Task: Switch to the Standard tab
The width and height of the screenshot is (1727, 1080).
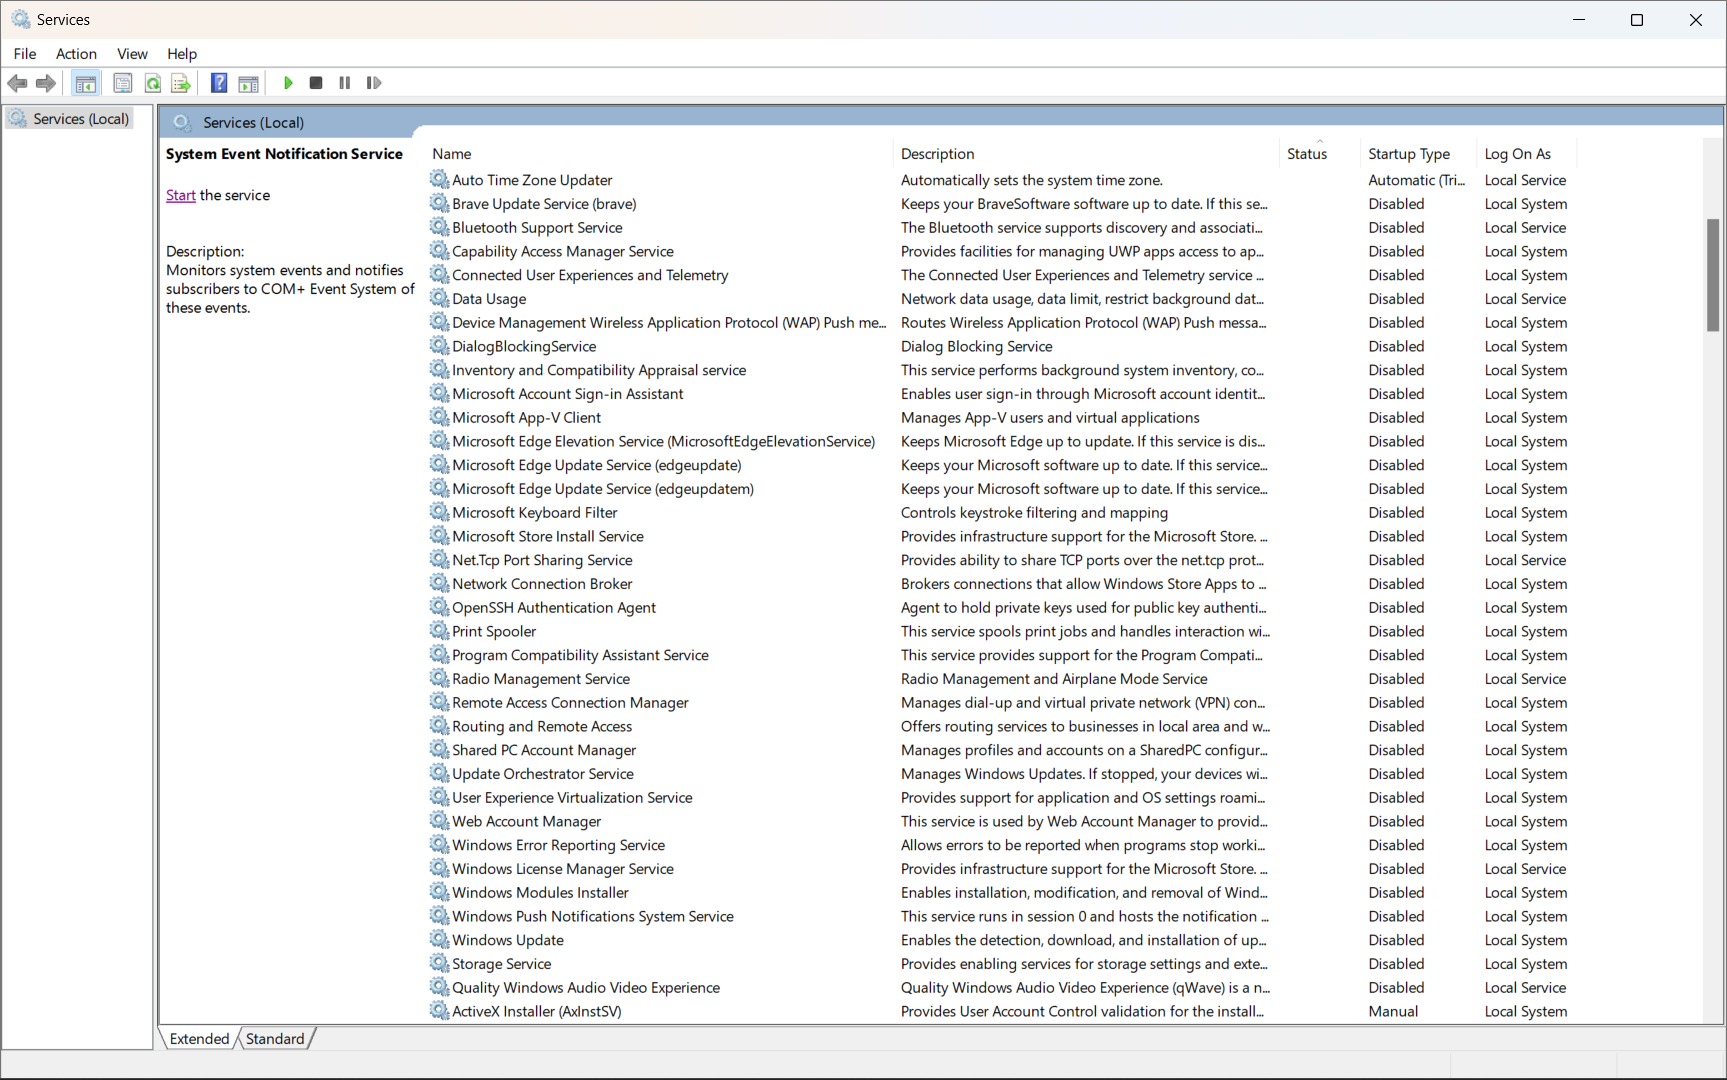Action: [x=274, y=1039]
